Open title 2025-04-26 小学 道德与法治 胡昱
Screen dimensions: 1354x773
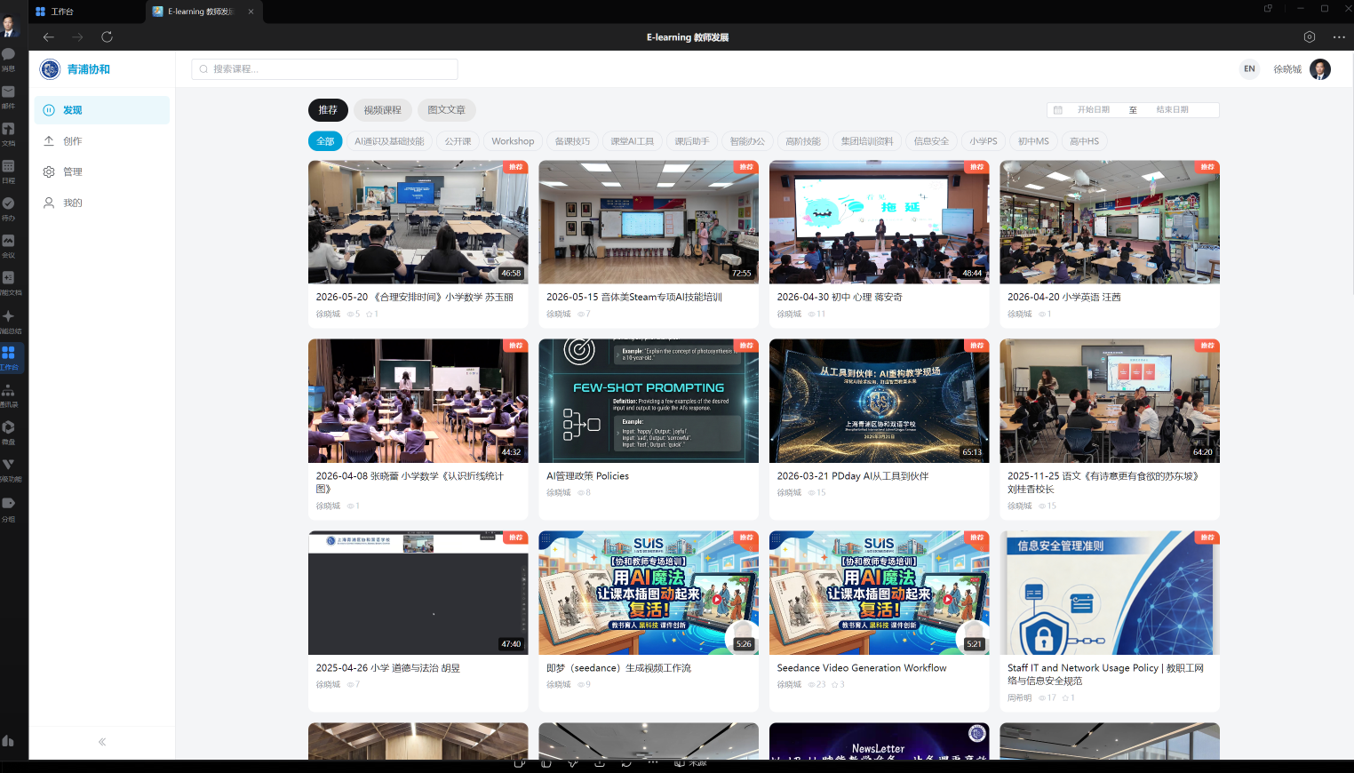(388, 668)
